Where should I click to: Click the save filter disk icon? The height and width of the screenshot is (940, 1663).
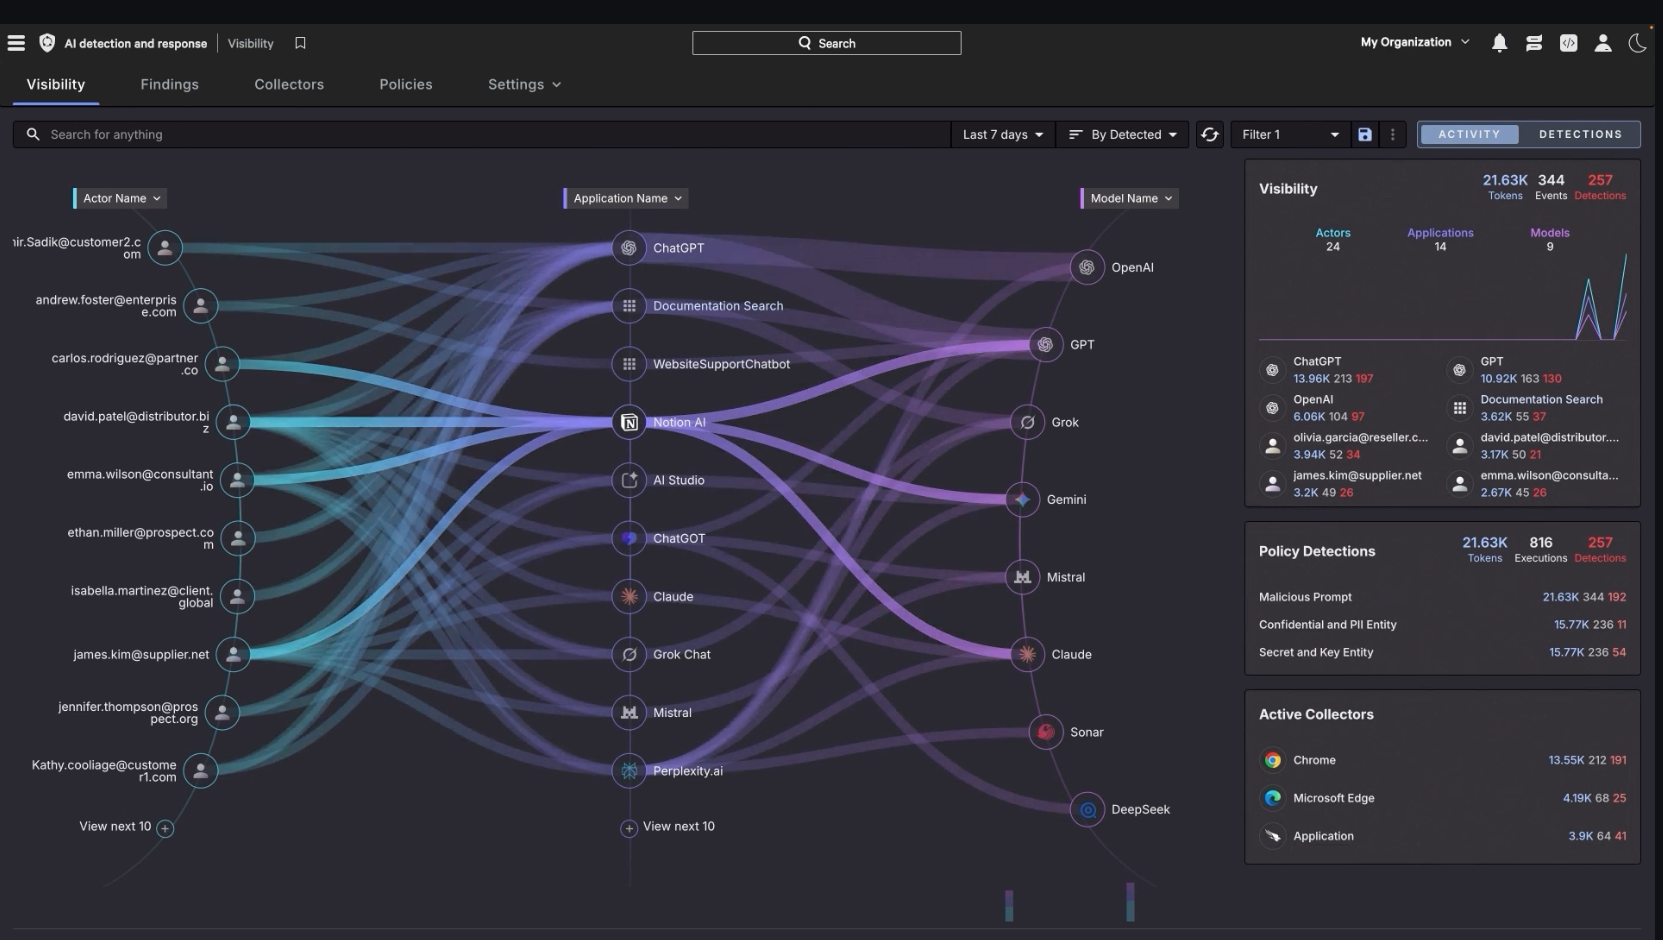1364,135
